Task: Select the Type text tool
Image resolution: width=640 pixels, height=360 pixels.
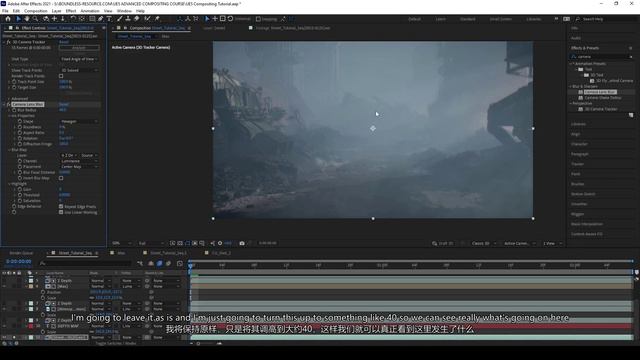Action: pyautogui.click(x=109, y=19)
